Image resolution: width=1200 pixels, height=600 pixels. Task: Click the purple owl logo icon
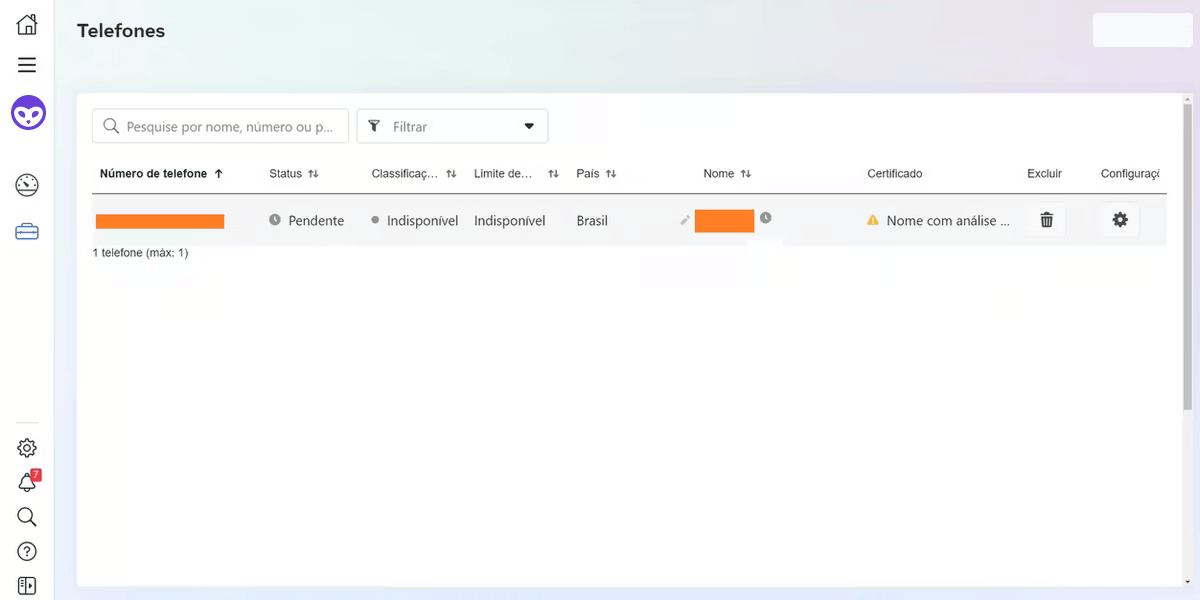(28, 113)
